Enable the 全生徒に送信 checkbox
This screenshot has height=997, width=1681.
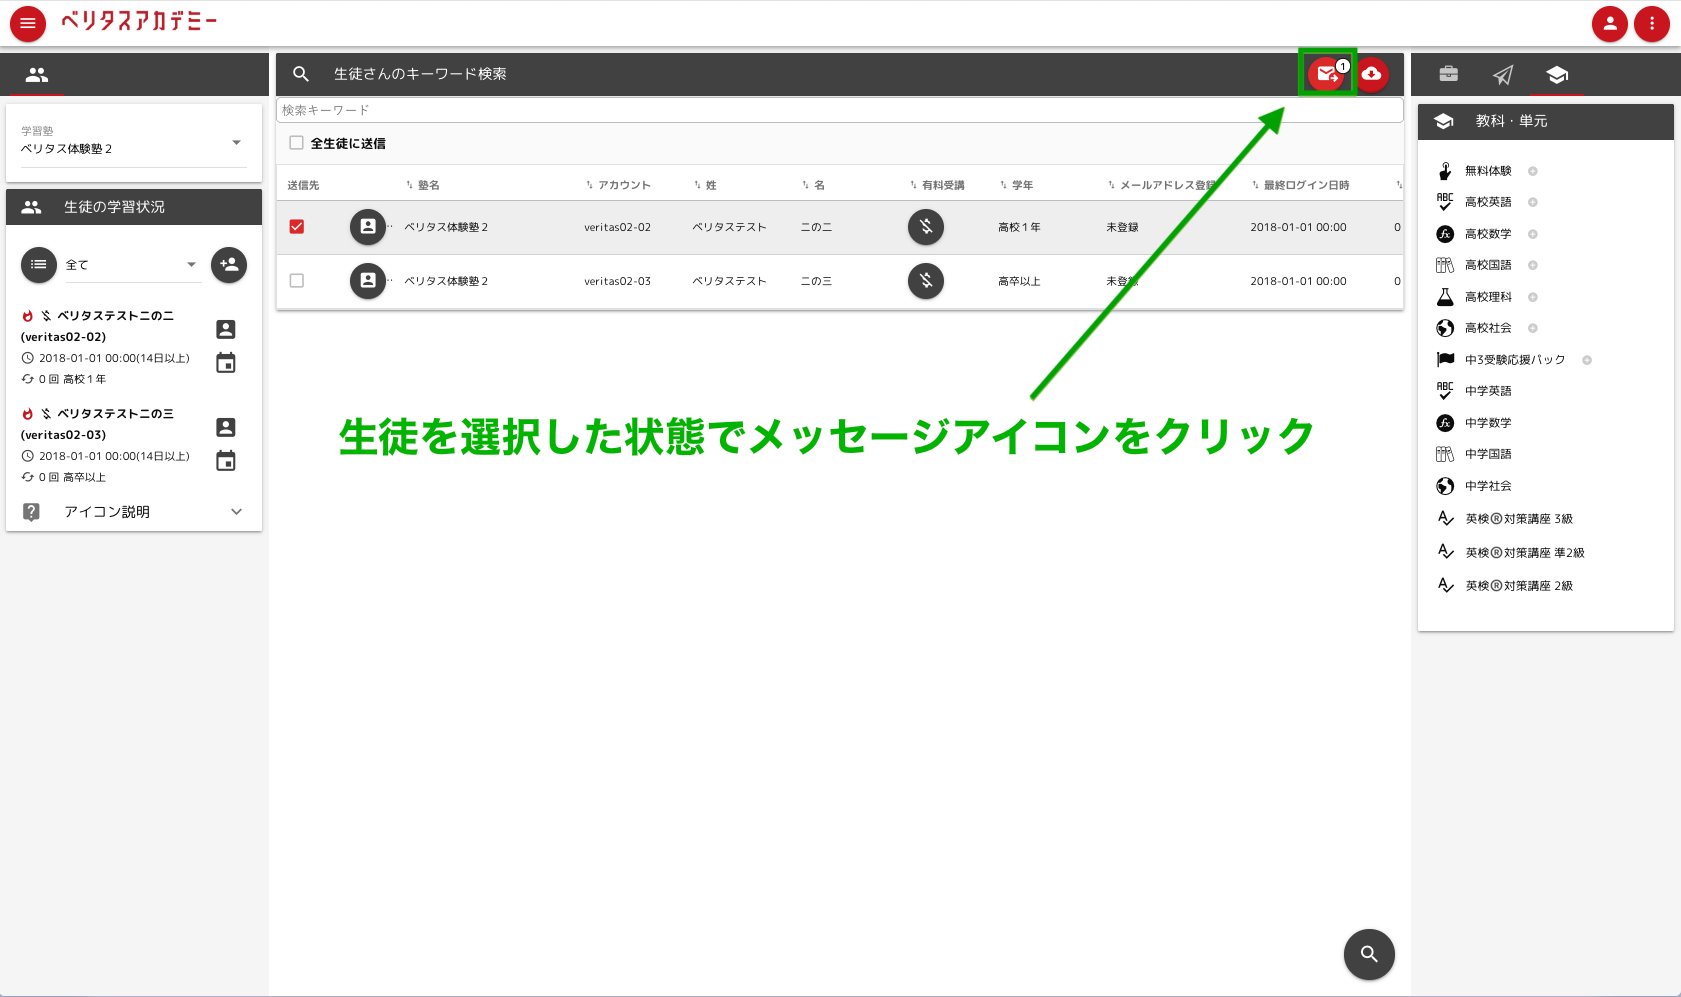coord(296,143)
